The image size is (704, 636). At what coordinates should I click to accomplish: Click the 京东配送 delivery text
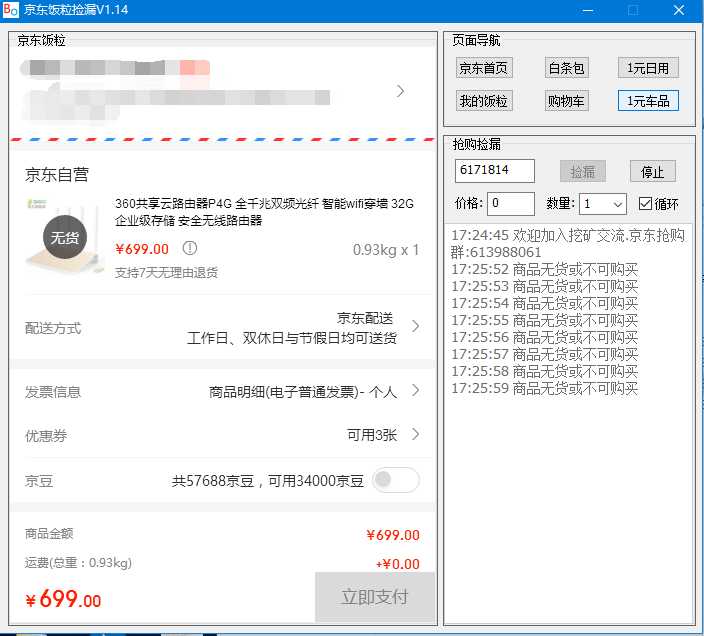point(365,318)
